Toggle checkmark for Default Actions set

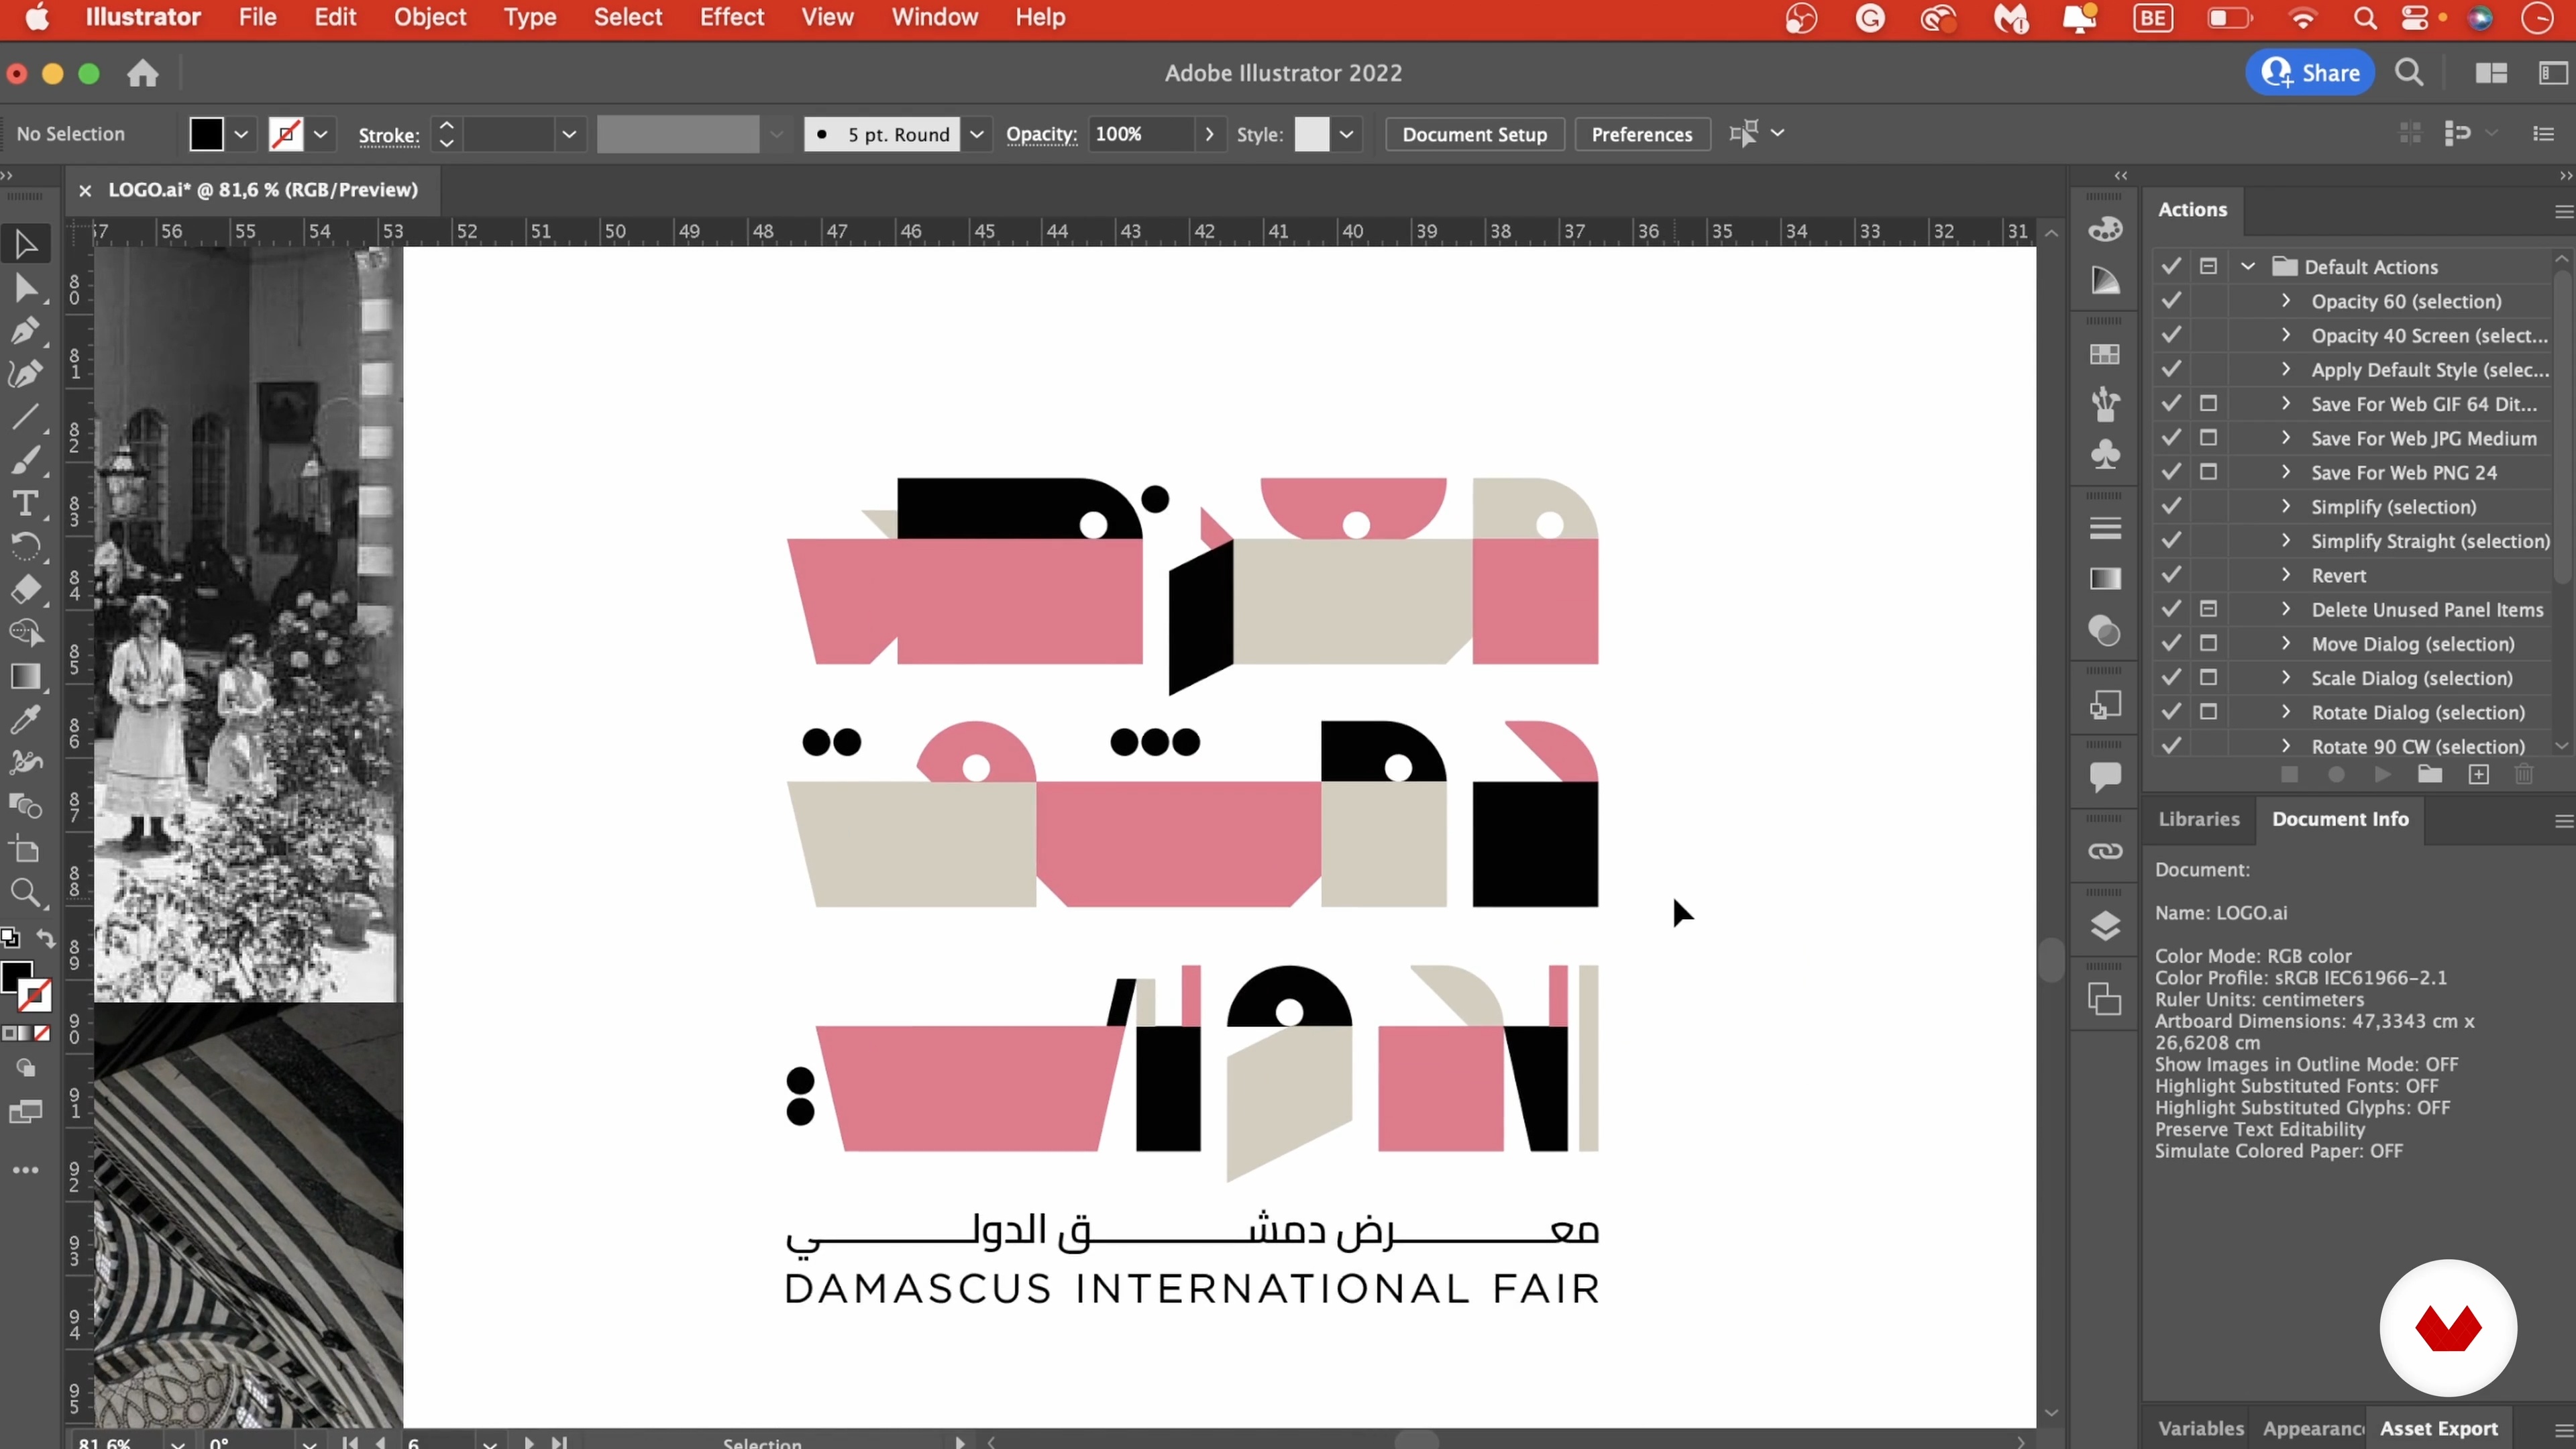pyautogui.click(x=2171, y=266)
